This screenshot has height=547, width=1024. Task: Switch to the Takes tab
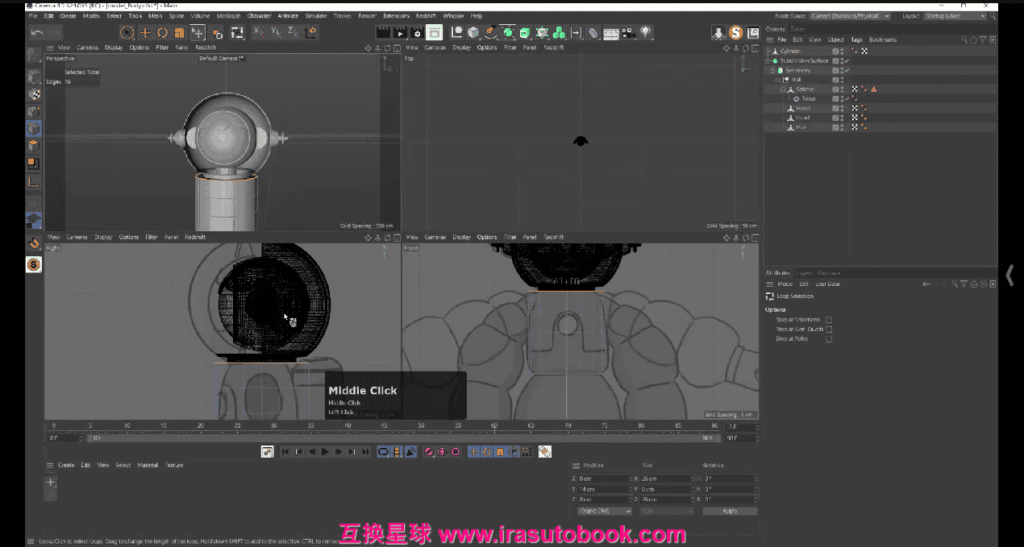(x=797, y=29)
